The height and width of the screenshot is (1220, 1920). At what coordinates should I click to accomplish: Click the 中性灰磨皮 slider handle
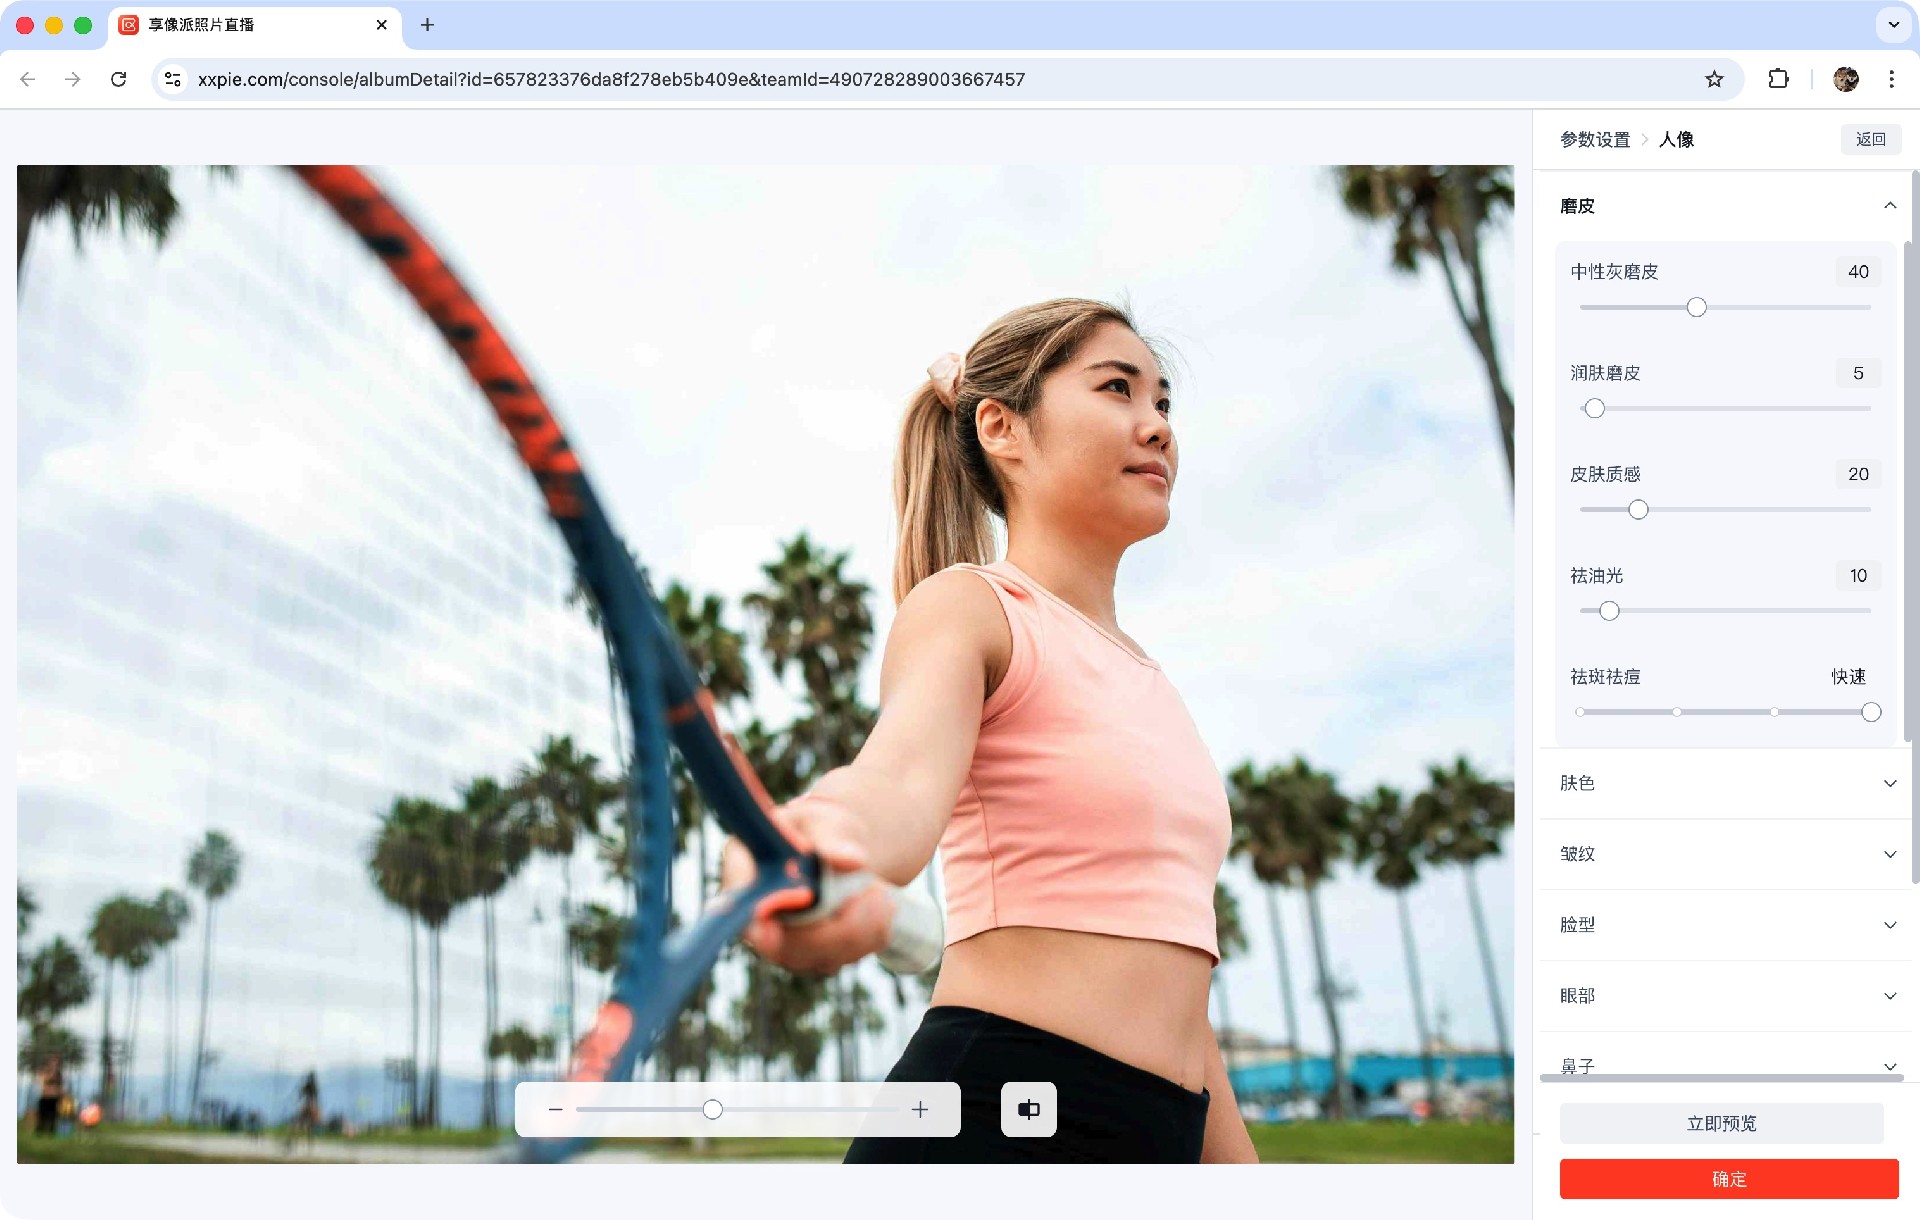click(x=1696, y=307)
